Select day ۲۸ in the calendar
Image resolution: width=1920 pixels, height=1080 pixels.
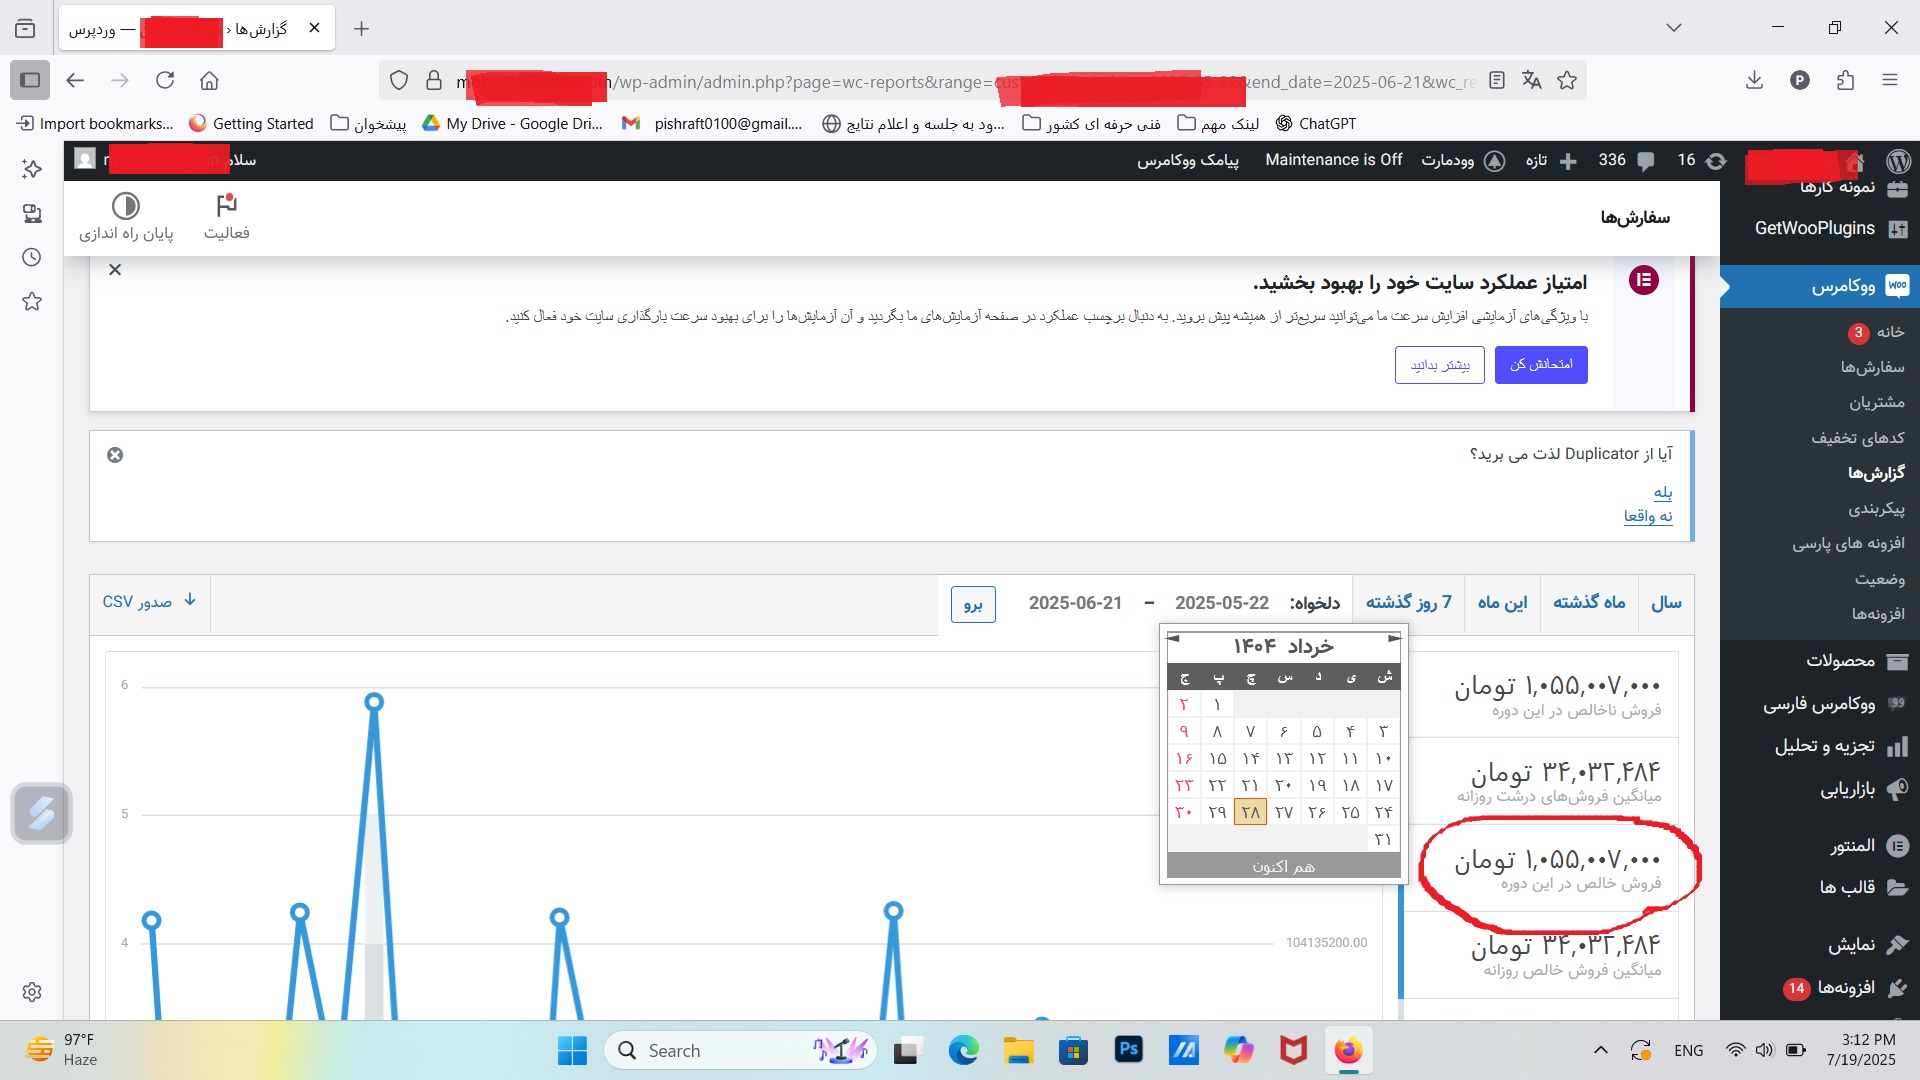[x=1250, y=812]
